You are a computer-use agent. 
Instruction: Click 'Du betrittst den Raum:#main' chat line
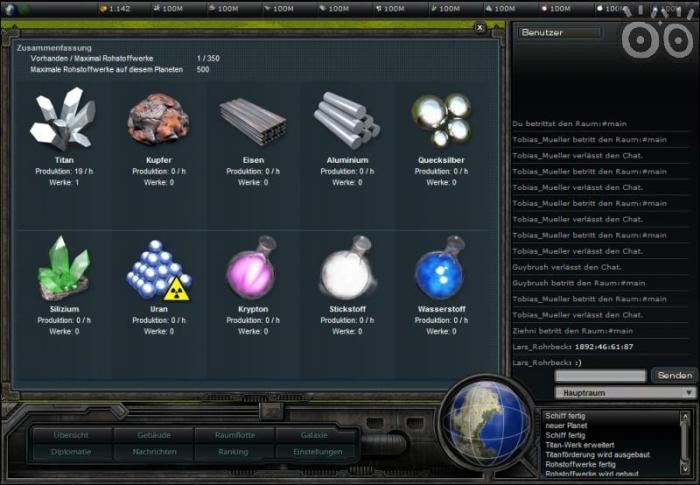tap(570, 124)
